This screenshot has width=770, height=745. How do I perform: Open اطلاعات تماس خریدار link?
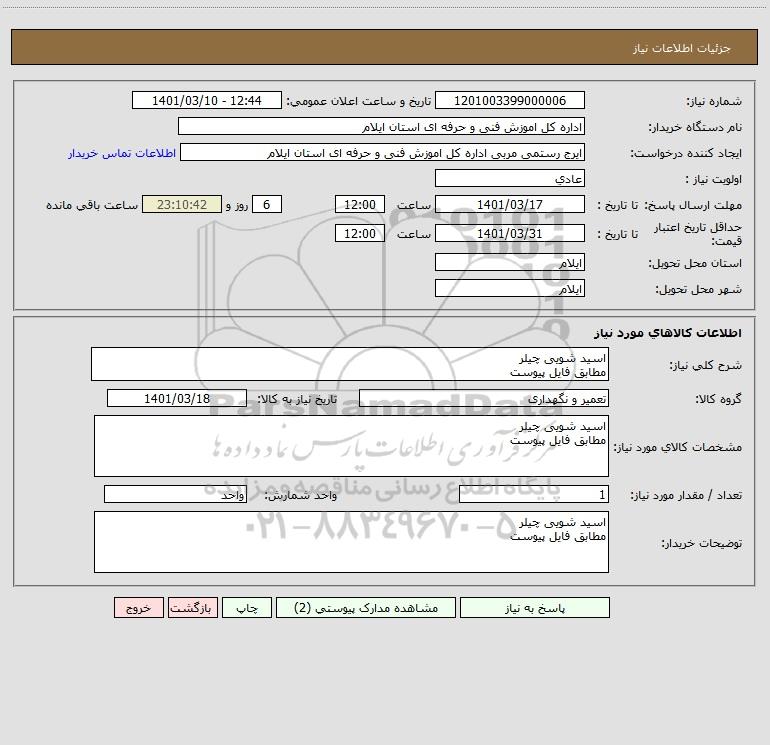coord(122,153)
